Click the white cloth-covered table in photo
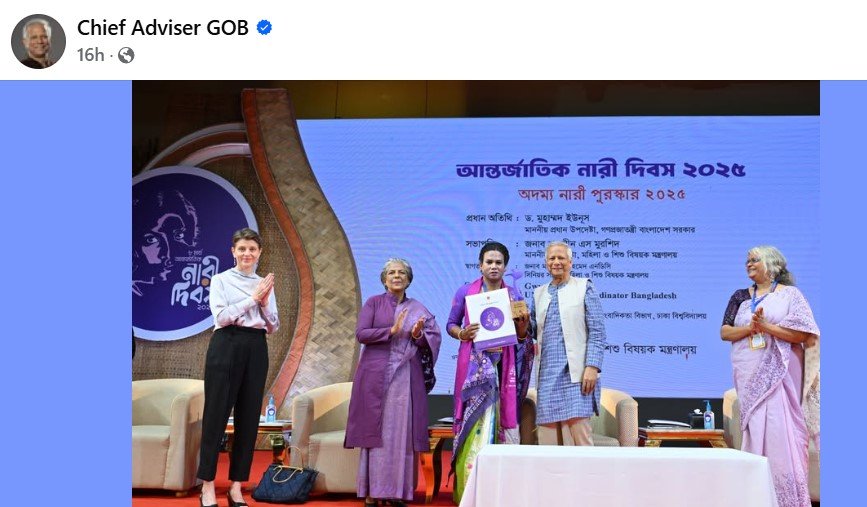 coord(618,475)
